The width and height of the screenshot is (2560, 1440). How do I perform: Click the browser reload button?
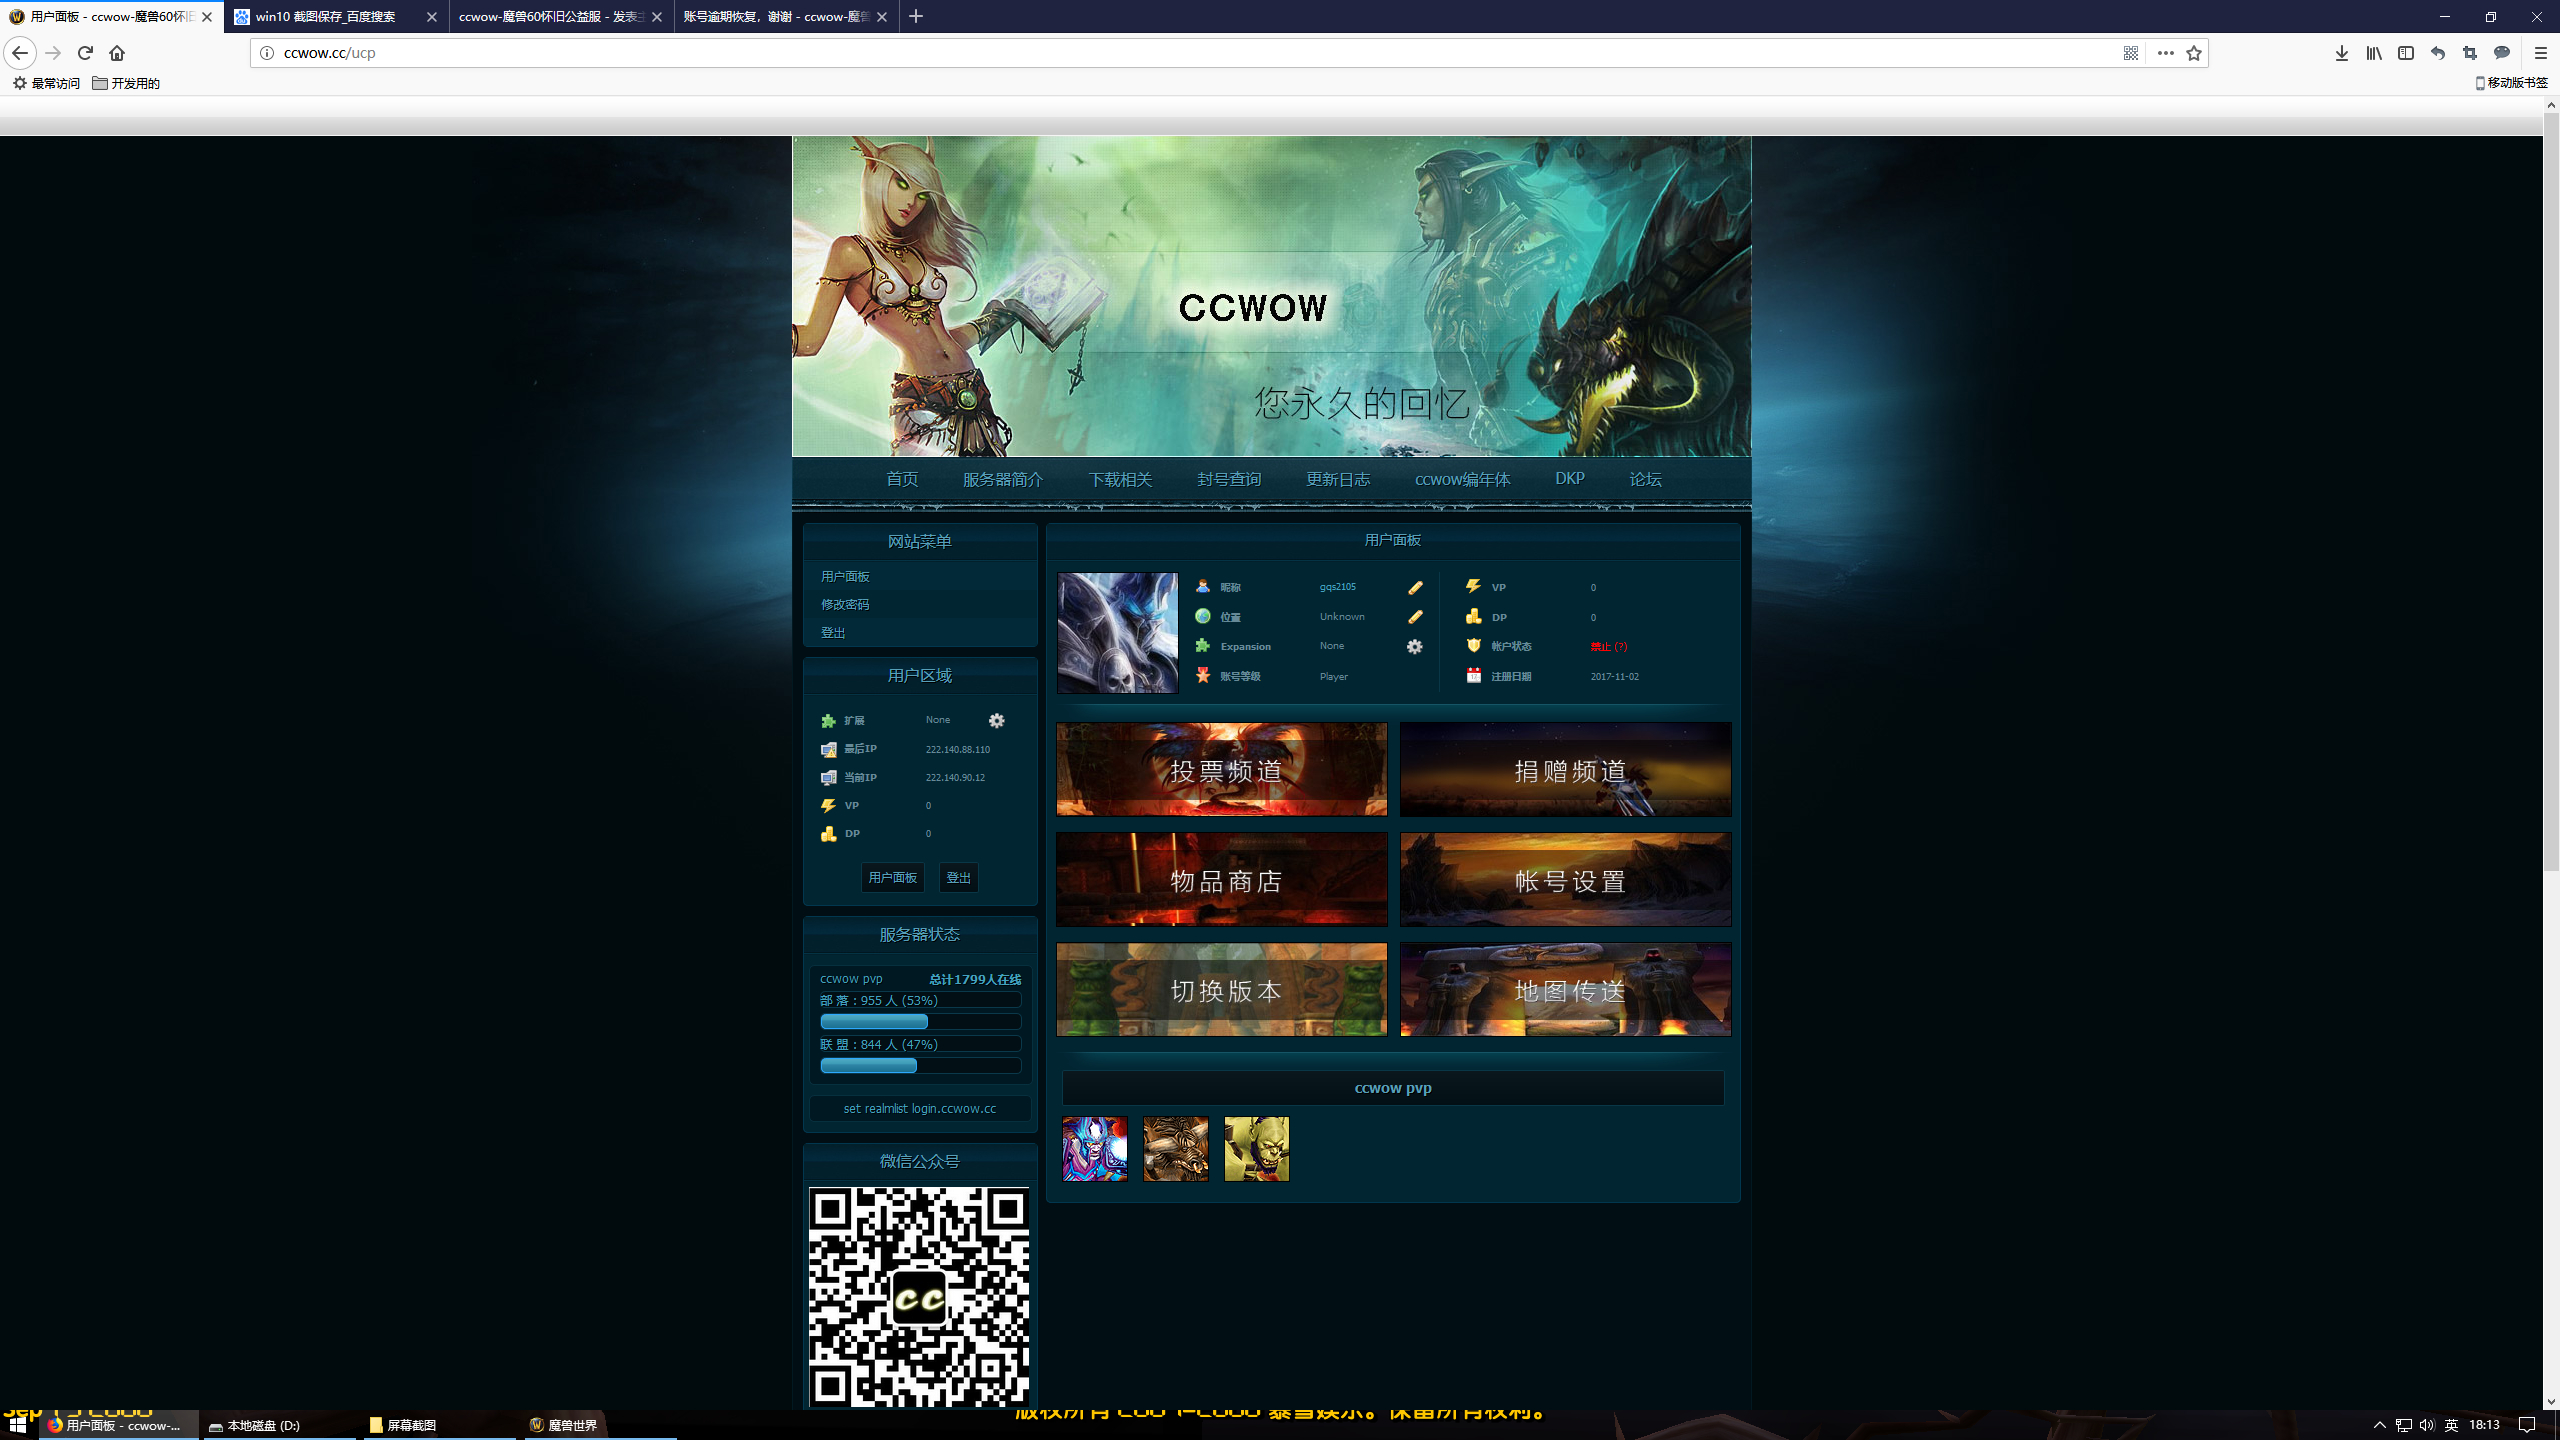(85, 53)
